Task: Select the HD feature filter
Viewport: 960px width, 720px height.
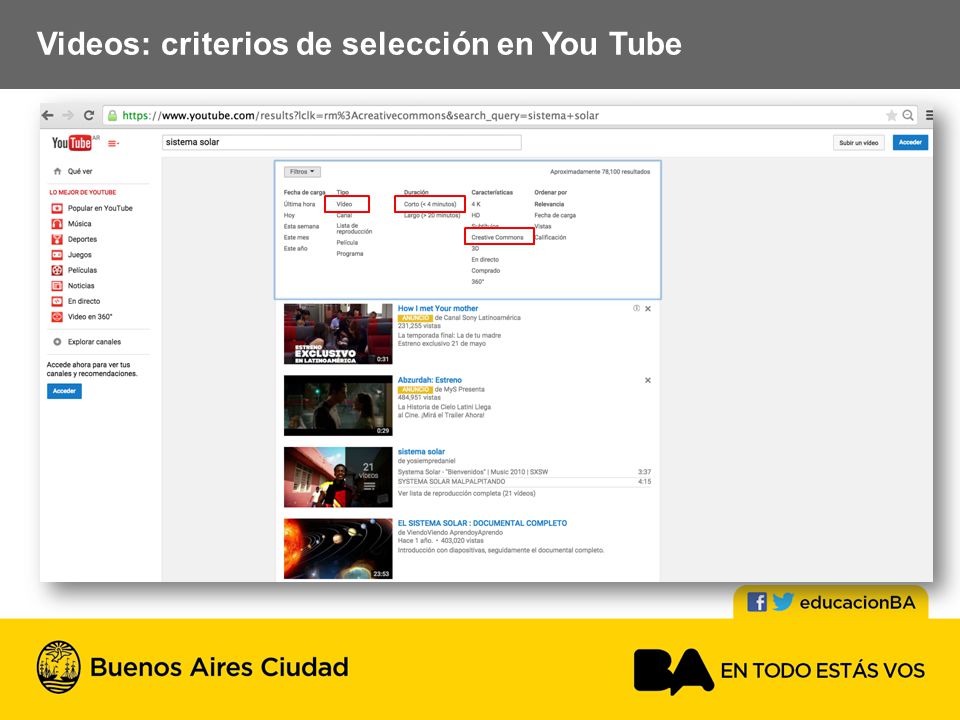Action: point(476,215)
